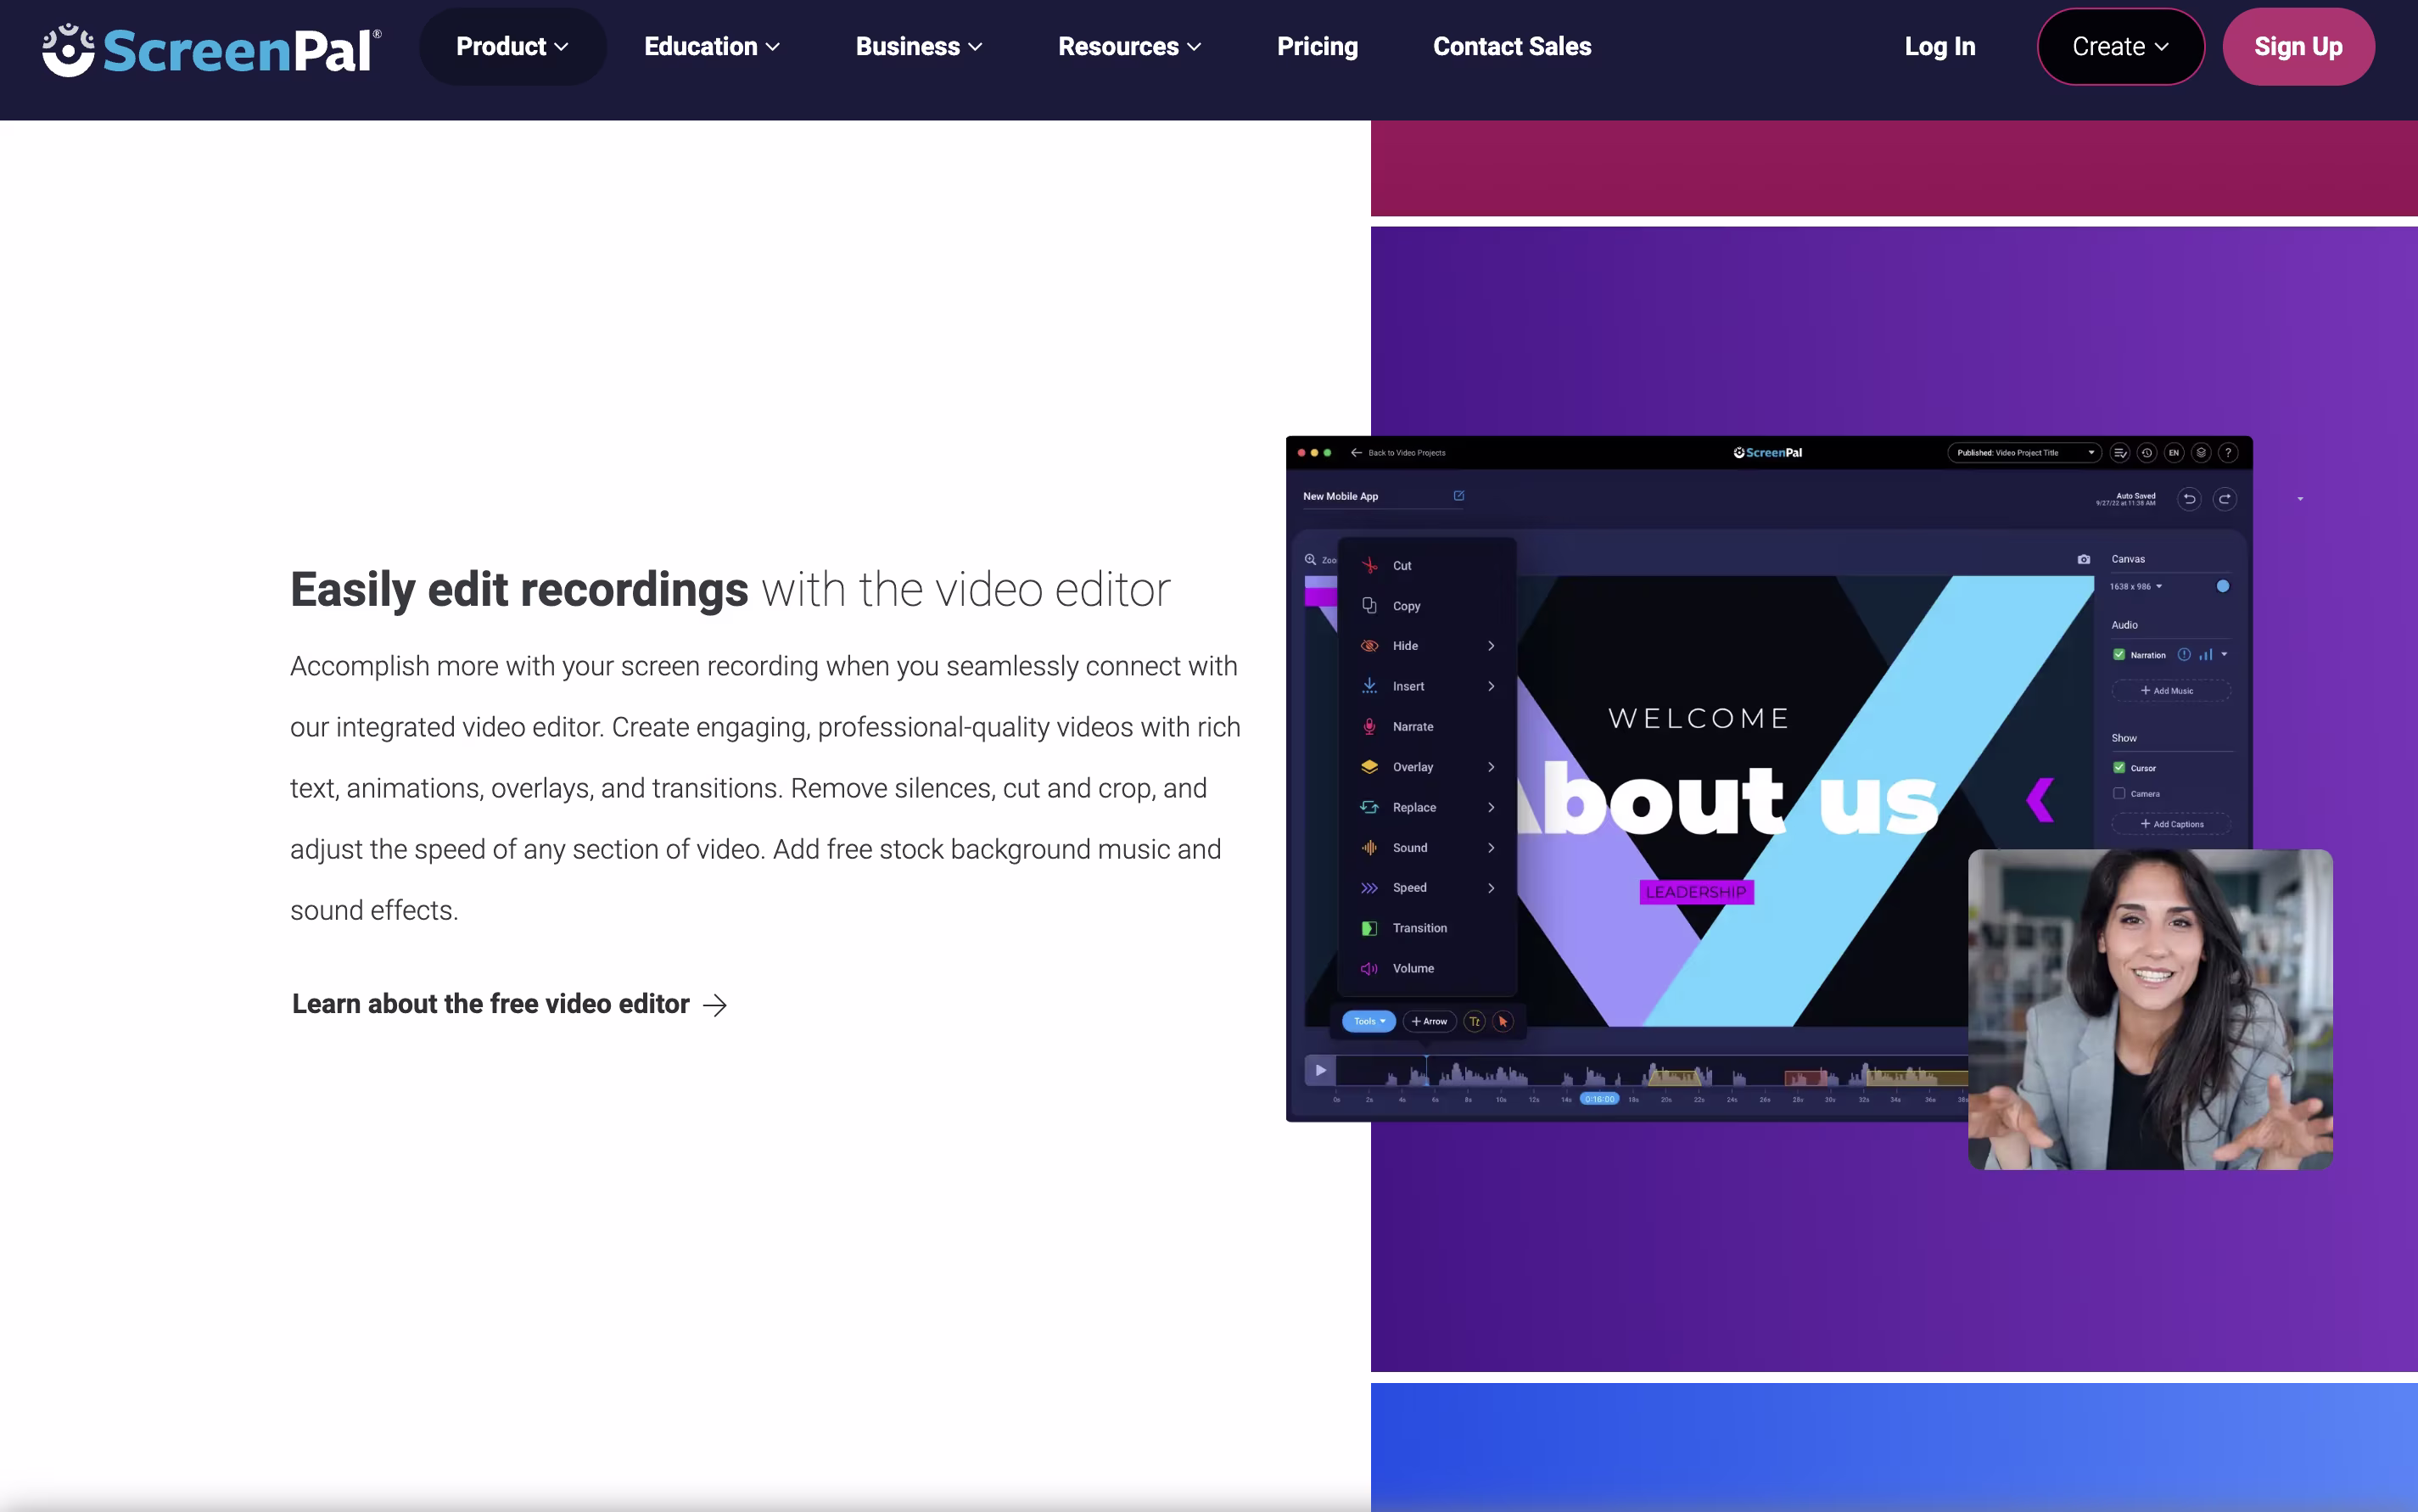
Task: Open the history clock icon
Action: click(2147, 453)
